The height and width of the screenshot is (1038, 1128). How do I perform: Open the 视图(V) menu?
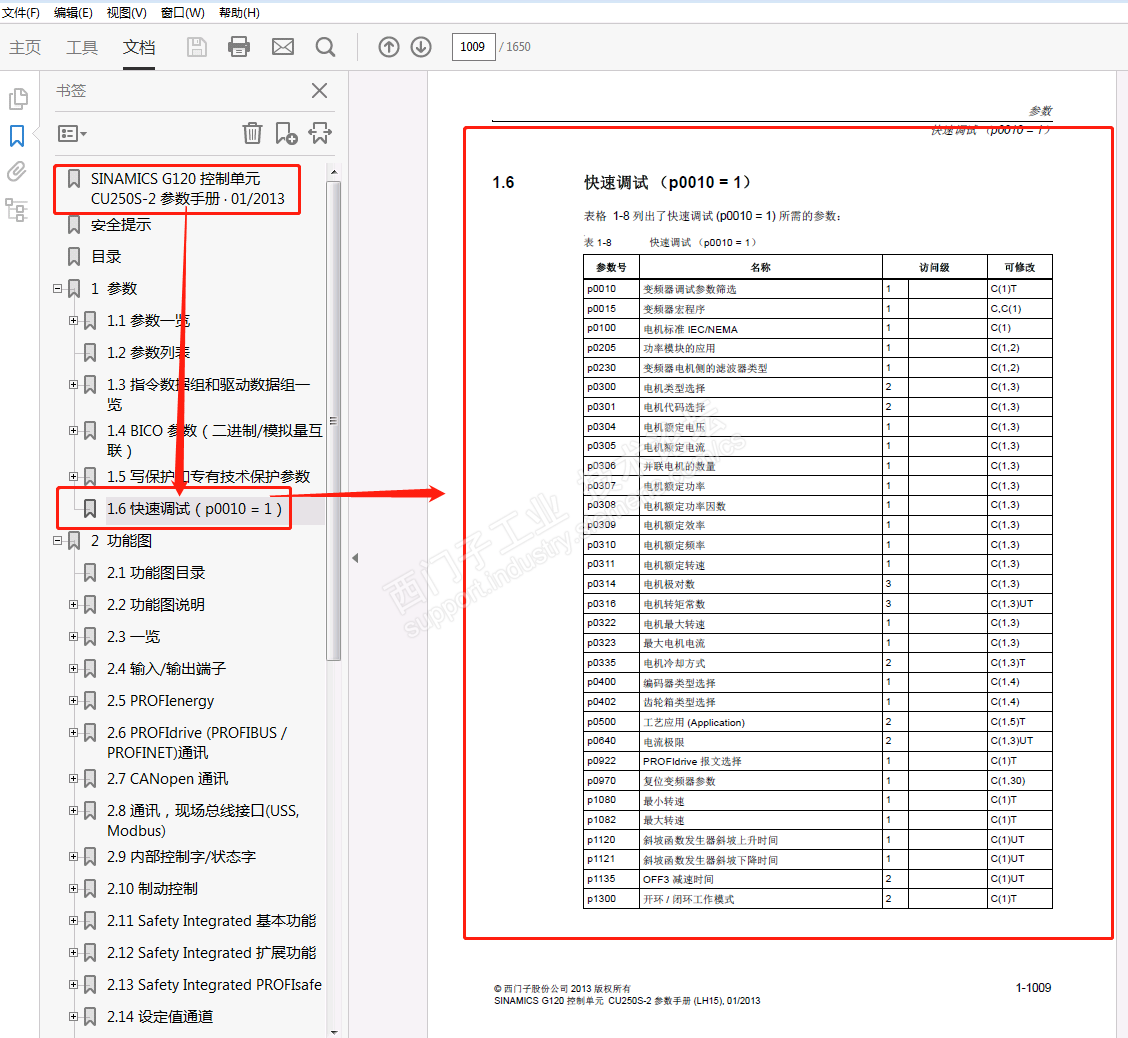(127, 13)
